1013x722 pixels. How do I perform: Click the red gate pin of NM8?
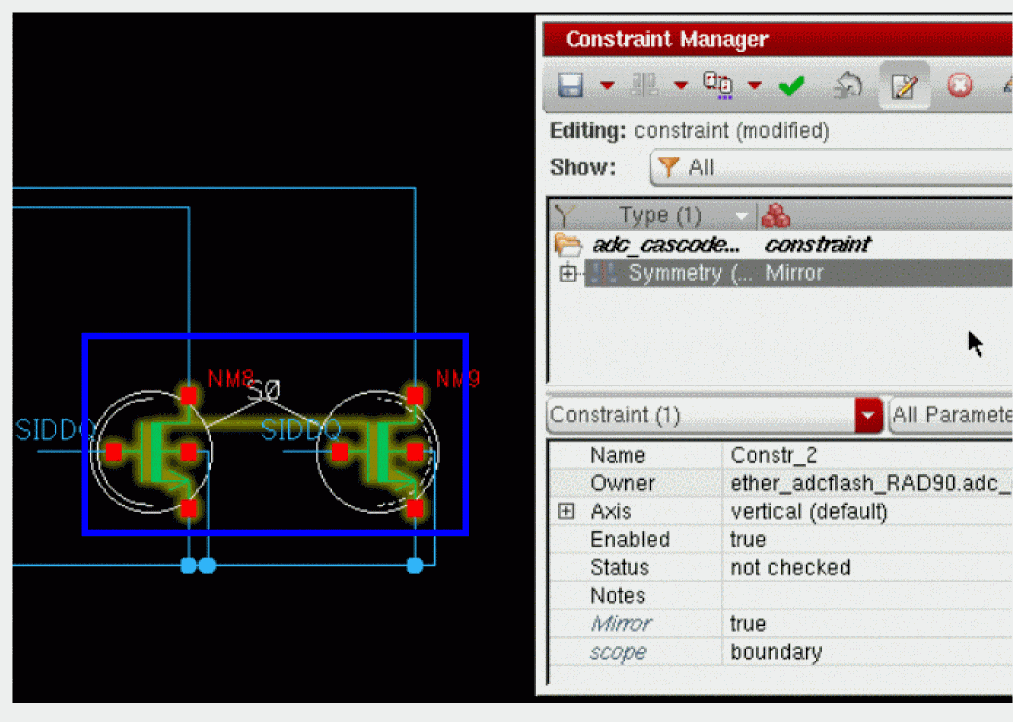click(114, 451)
